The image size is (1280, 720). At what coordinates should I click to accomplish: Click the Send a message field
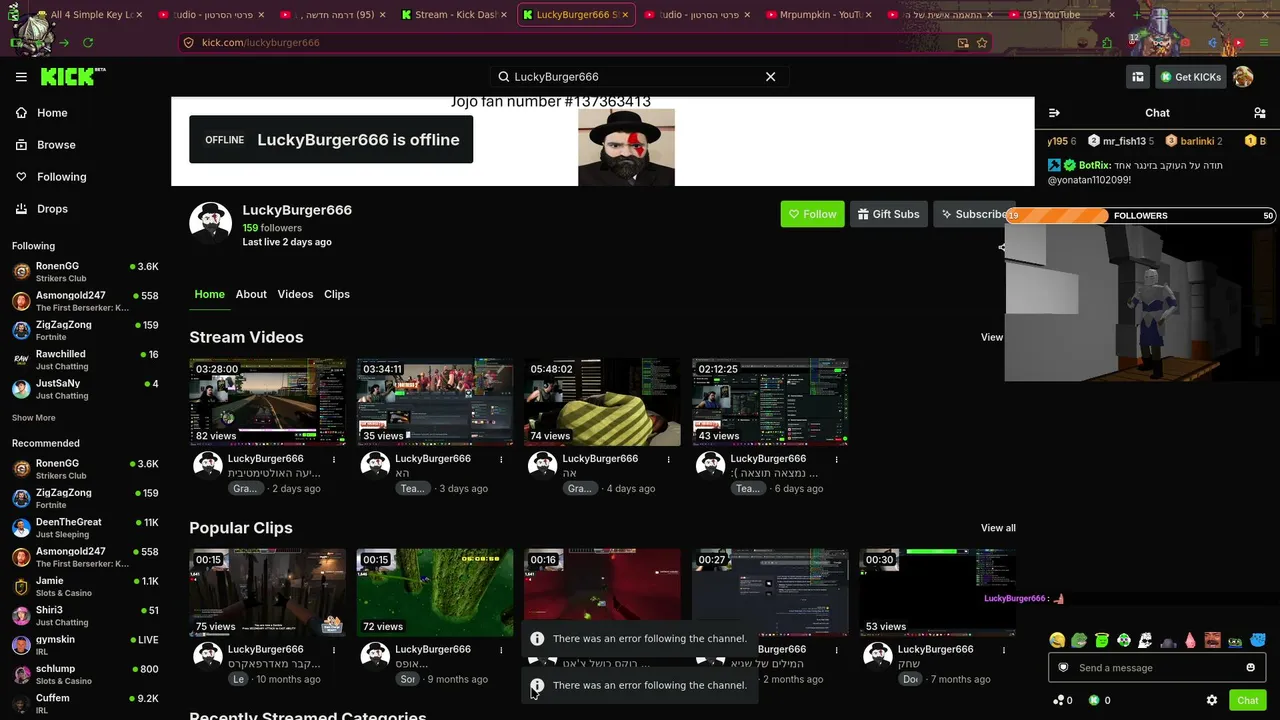[1157, 668]
